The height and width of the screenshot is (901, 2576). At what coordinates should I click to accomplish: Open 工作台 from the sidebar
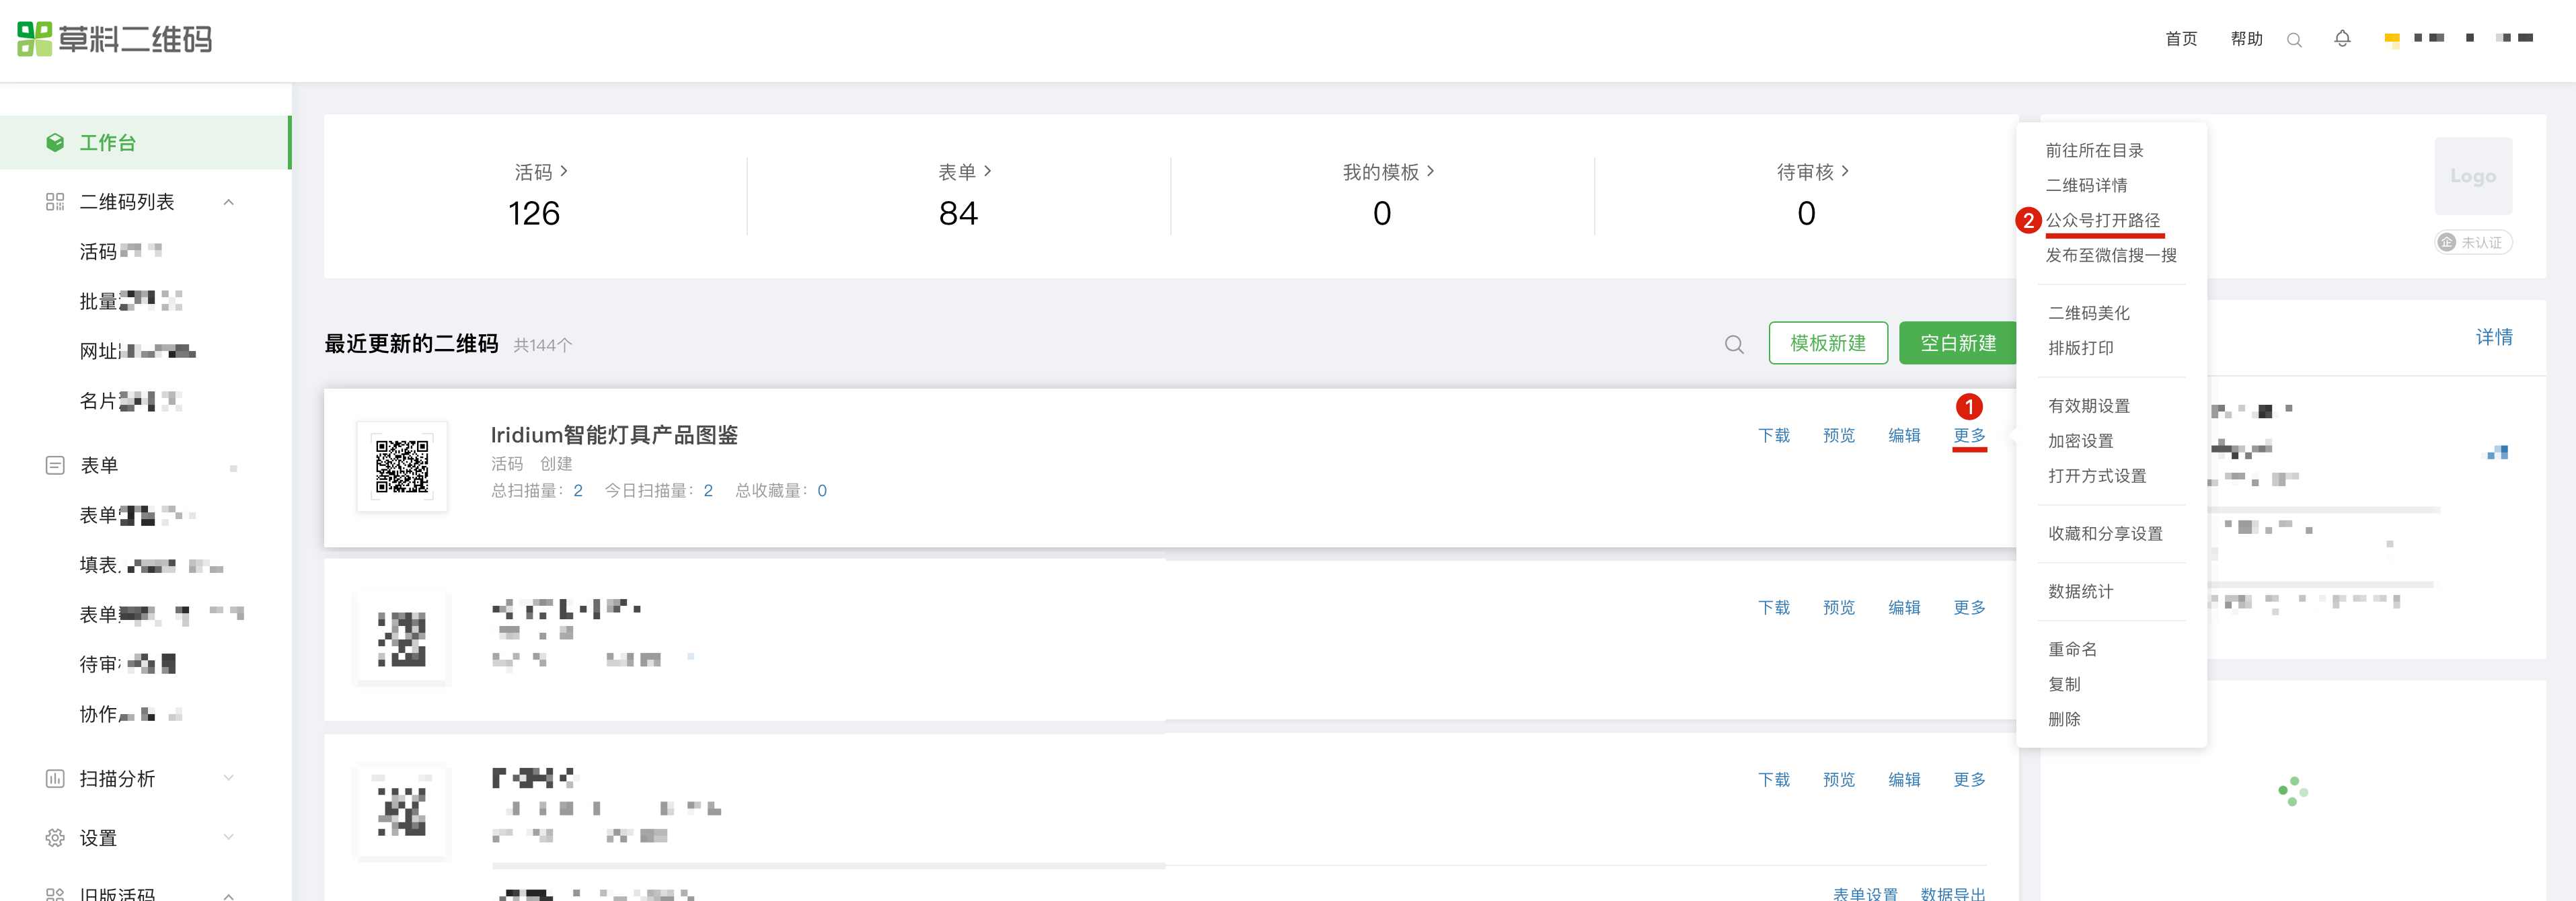(x=108, y=143)
